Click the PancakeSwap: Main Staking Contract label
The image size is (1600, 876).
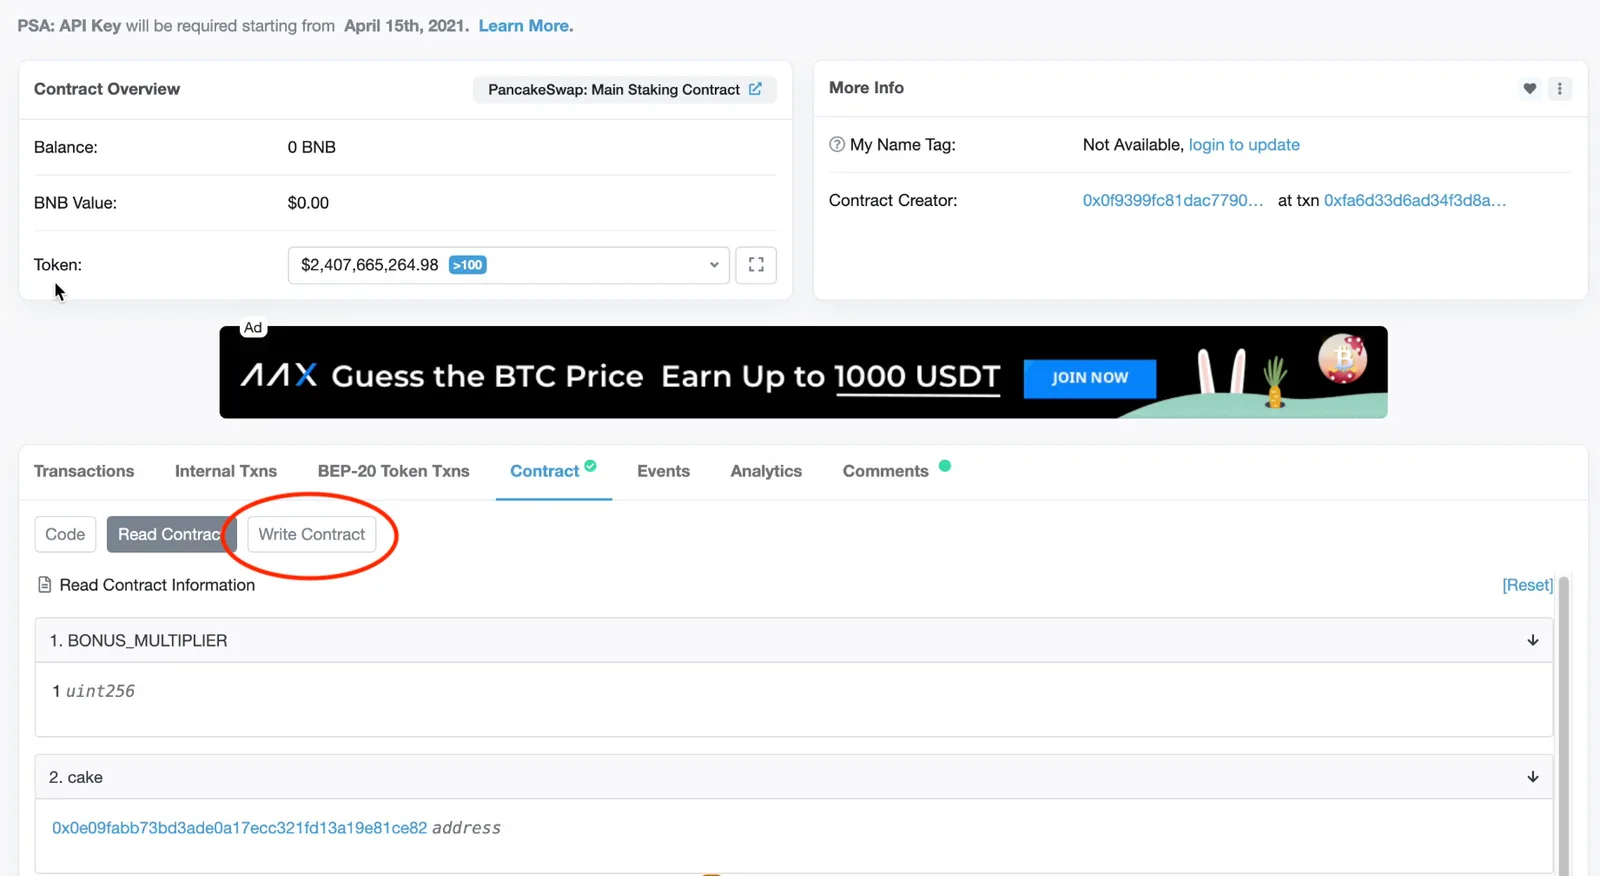coord(614,89)
